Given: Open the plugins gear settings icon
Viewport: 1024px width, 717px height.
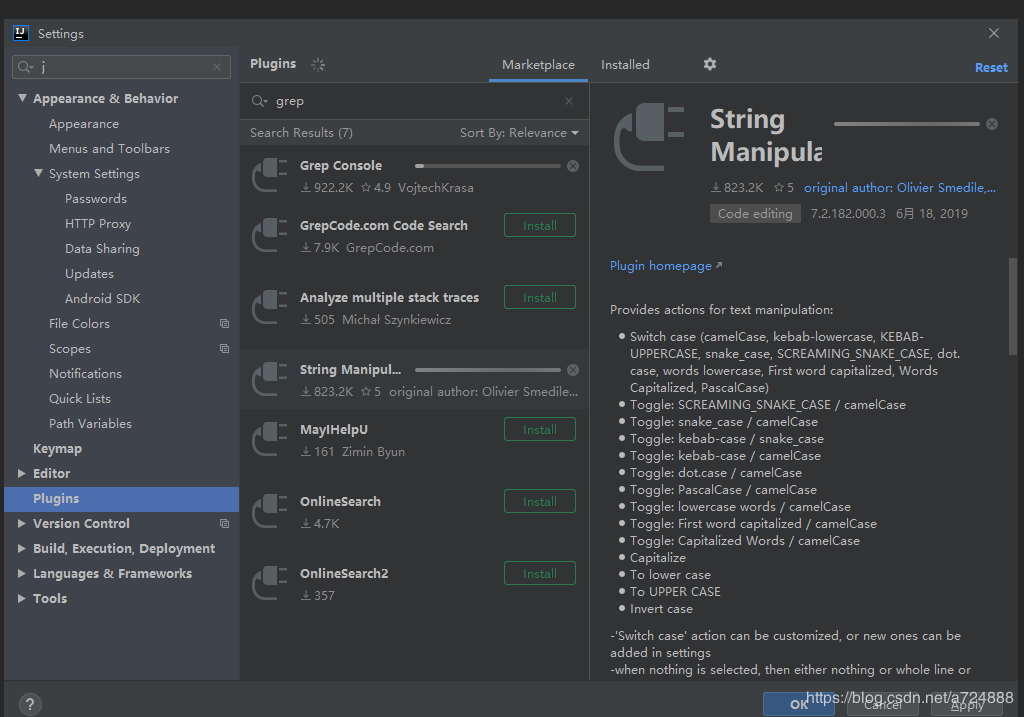Looking at the screenshot, I should coord(710,64).
